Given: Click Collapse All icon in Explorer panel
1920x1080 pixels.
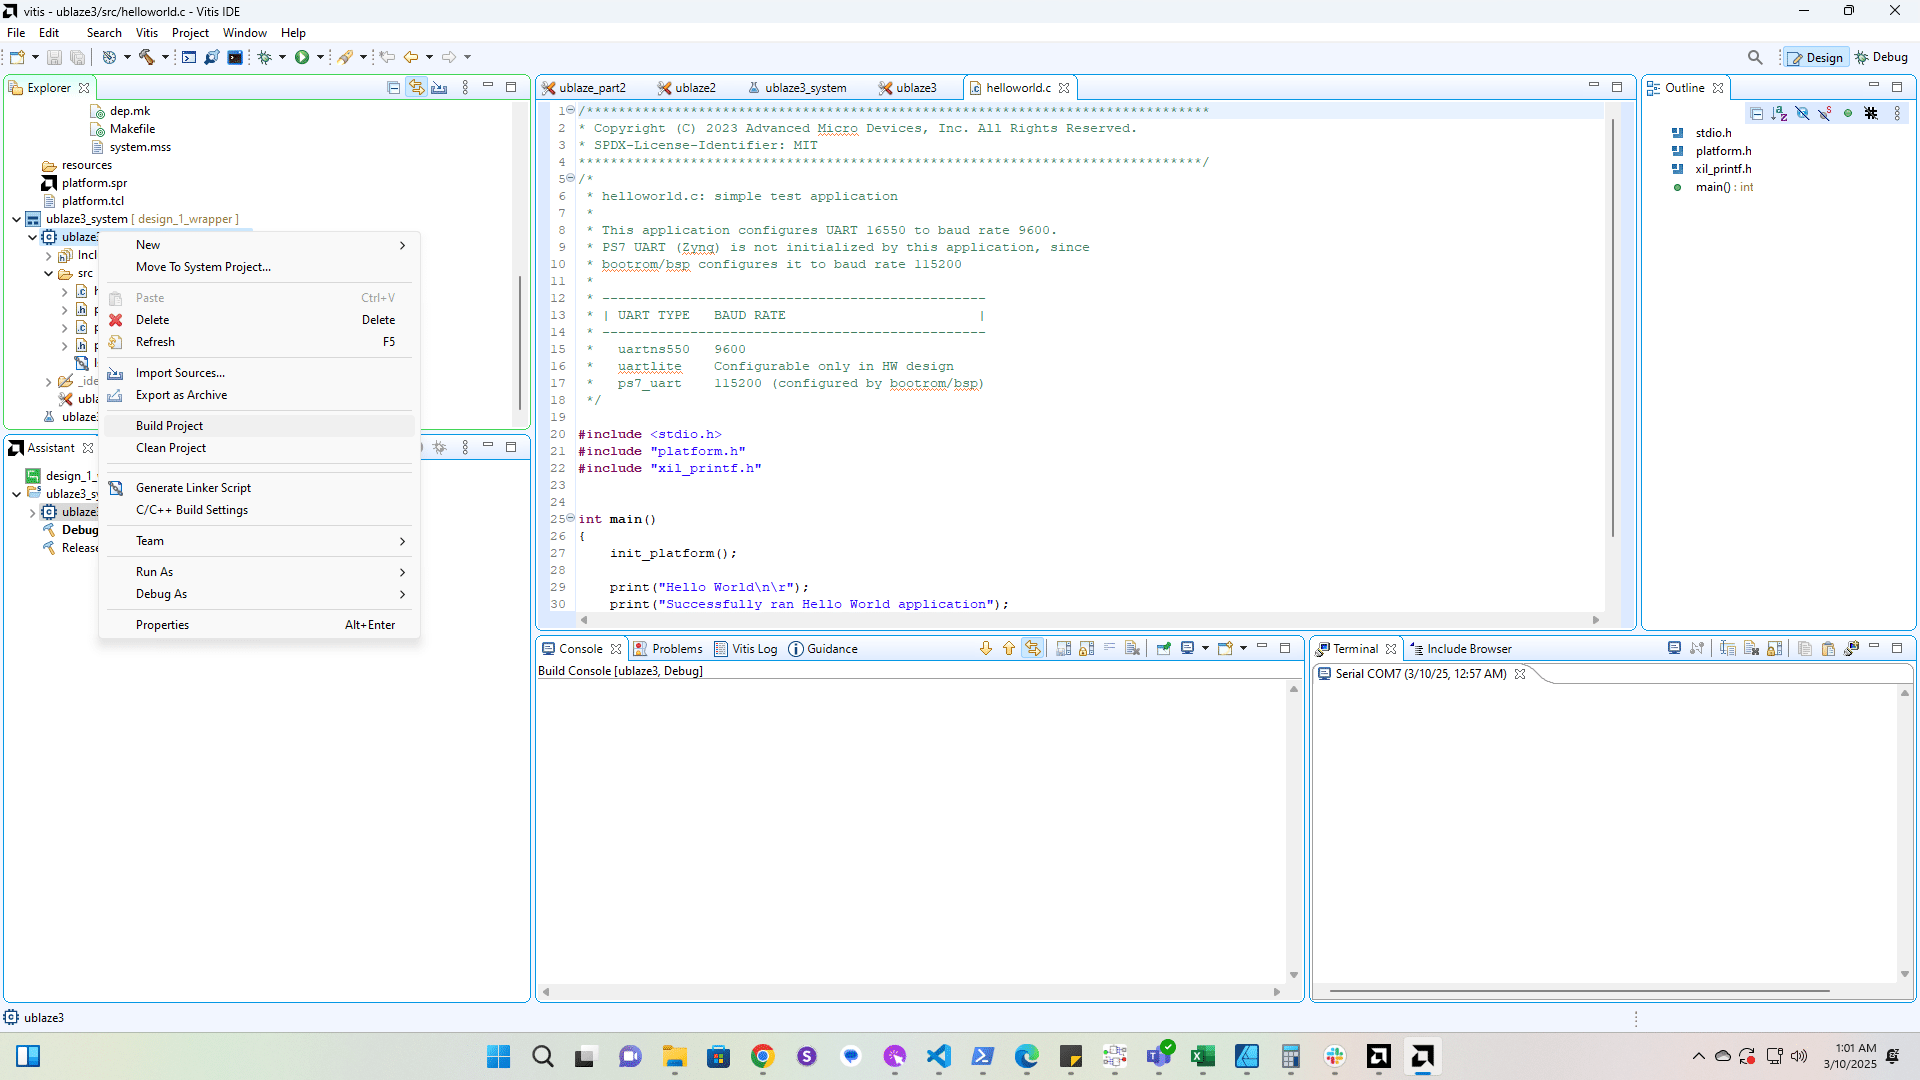Looking at the screenshot, I should (x=393, y=88).
